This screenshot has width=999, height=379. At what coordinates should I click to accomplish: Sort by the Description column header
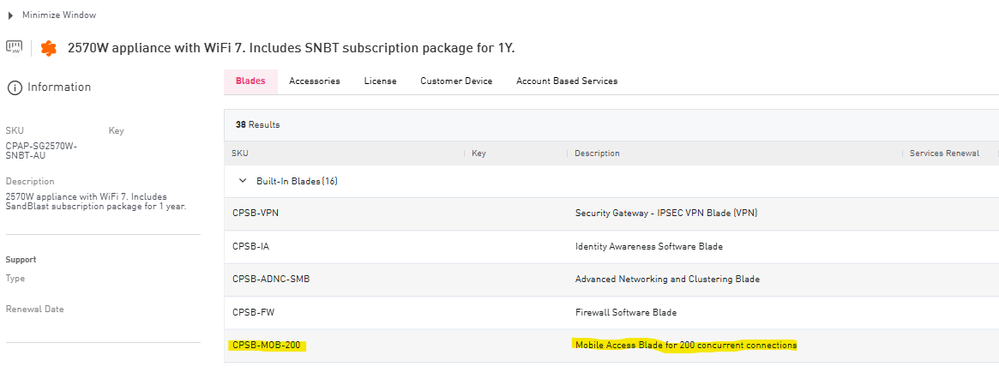pyautogui.click(x=597, y=154)
